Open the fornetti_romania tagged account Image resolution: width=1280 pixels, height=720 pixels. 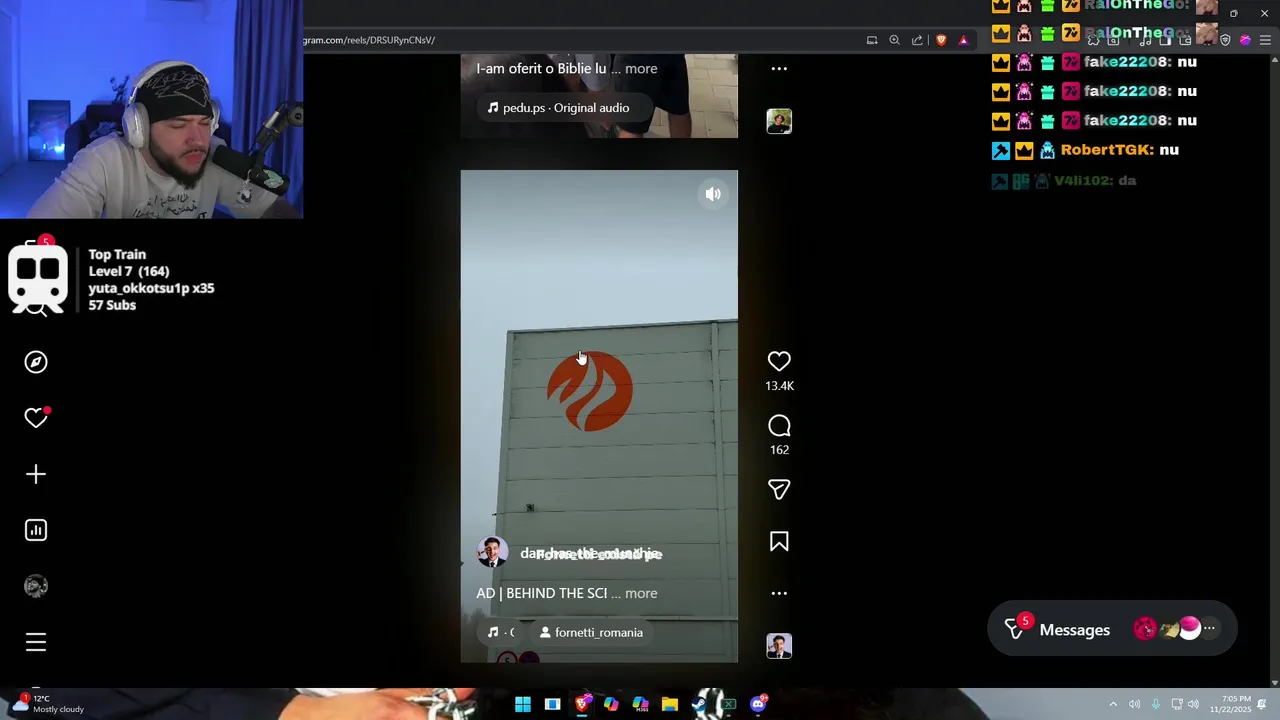click(591, 632)
